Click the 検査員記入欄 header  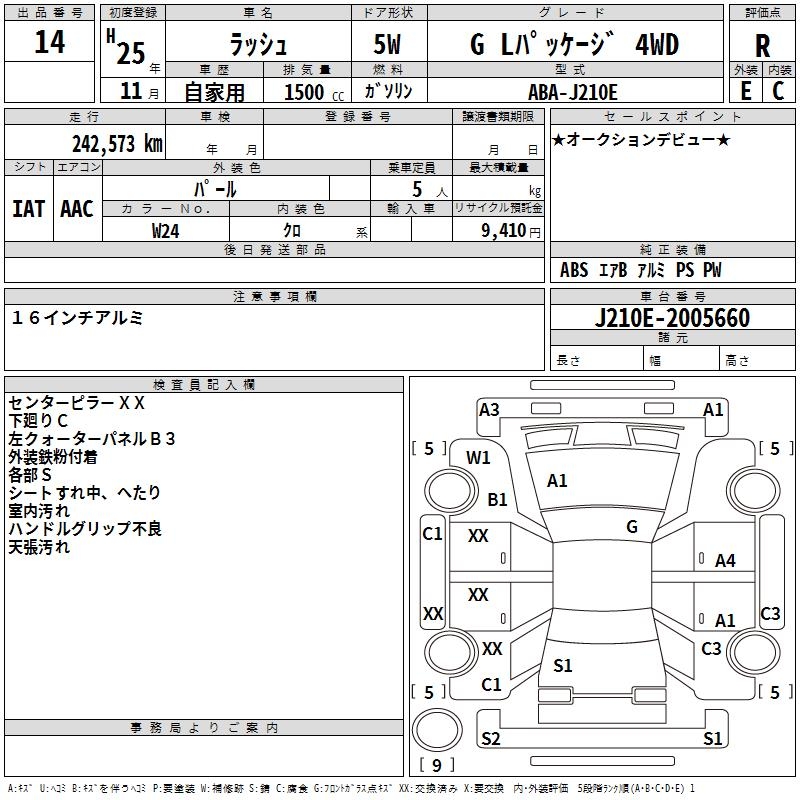point(204,385)
